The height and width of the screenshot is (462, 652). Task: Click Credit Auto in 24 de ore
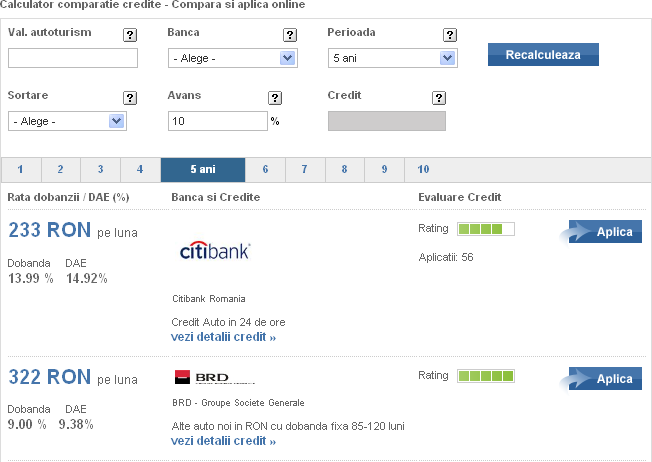[228, 322]
